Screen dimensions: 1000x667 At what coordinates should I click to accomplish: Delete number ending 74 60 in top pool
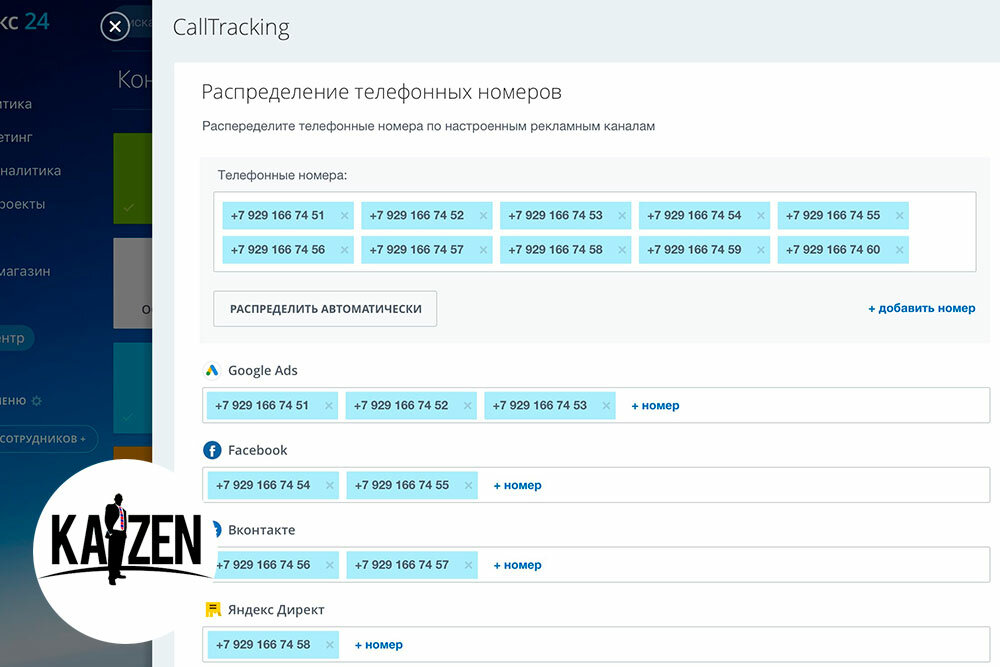click(x=899, y=250)
